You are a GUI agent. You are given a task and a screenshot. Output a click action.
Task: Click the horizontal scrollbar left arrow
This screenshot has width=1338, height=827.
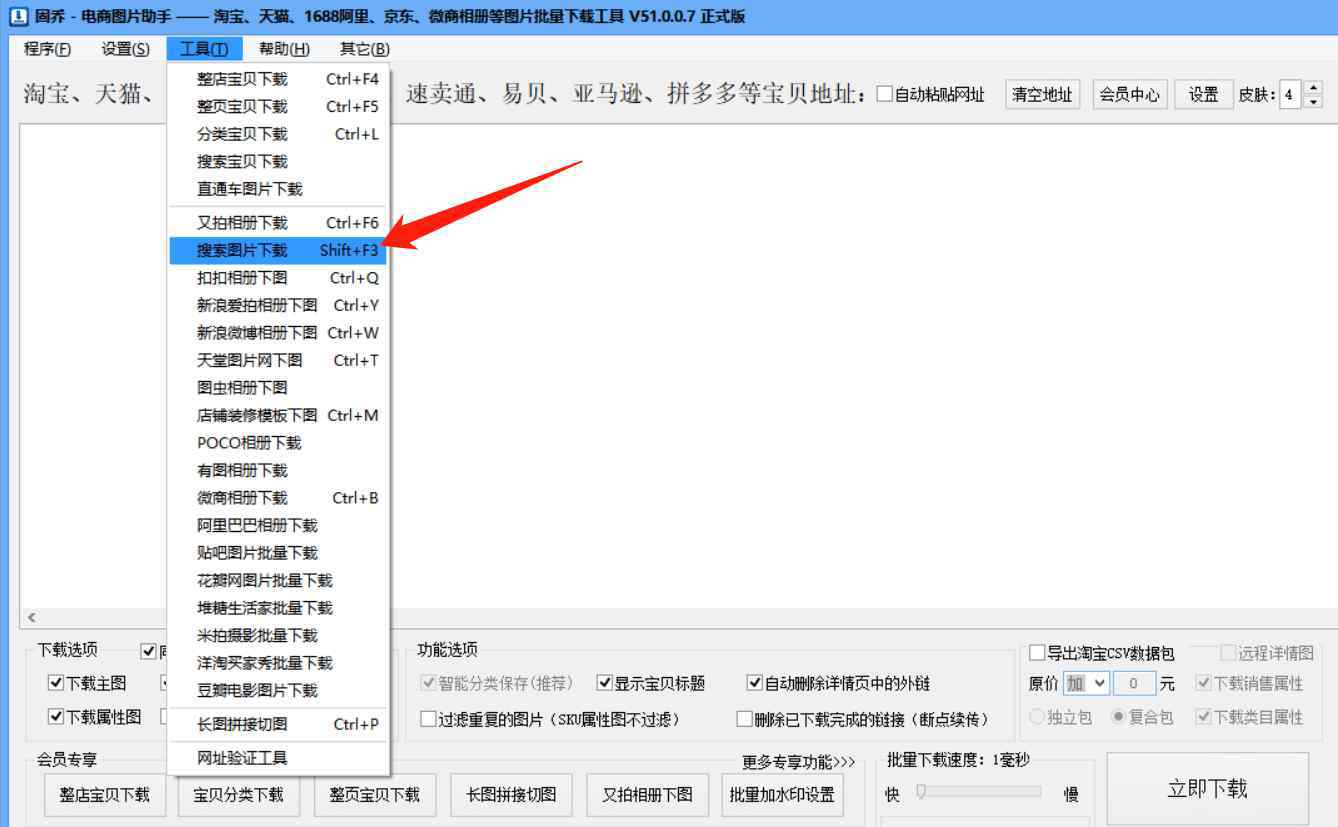[x=31, y=618]
